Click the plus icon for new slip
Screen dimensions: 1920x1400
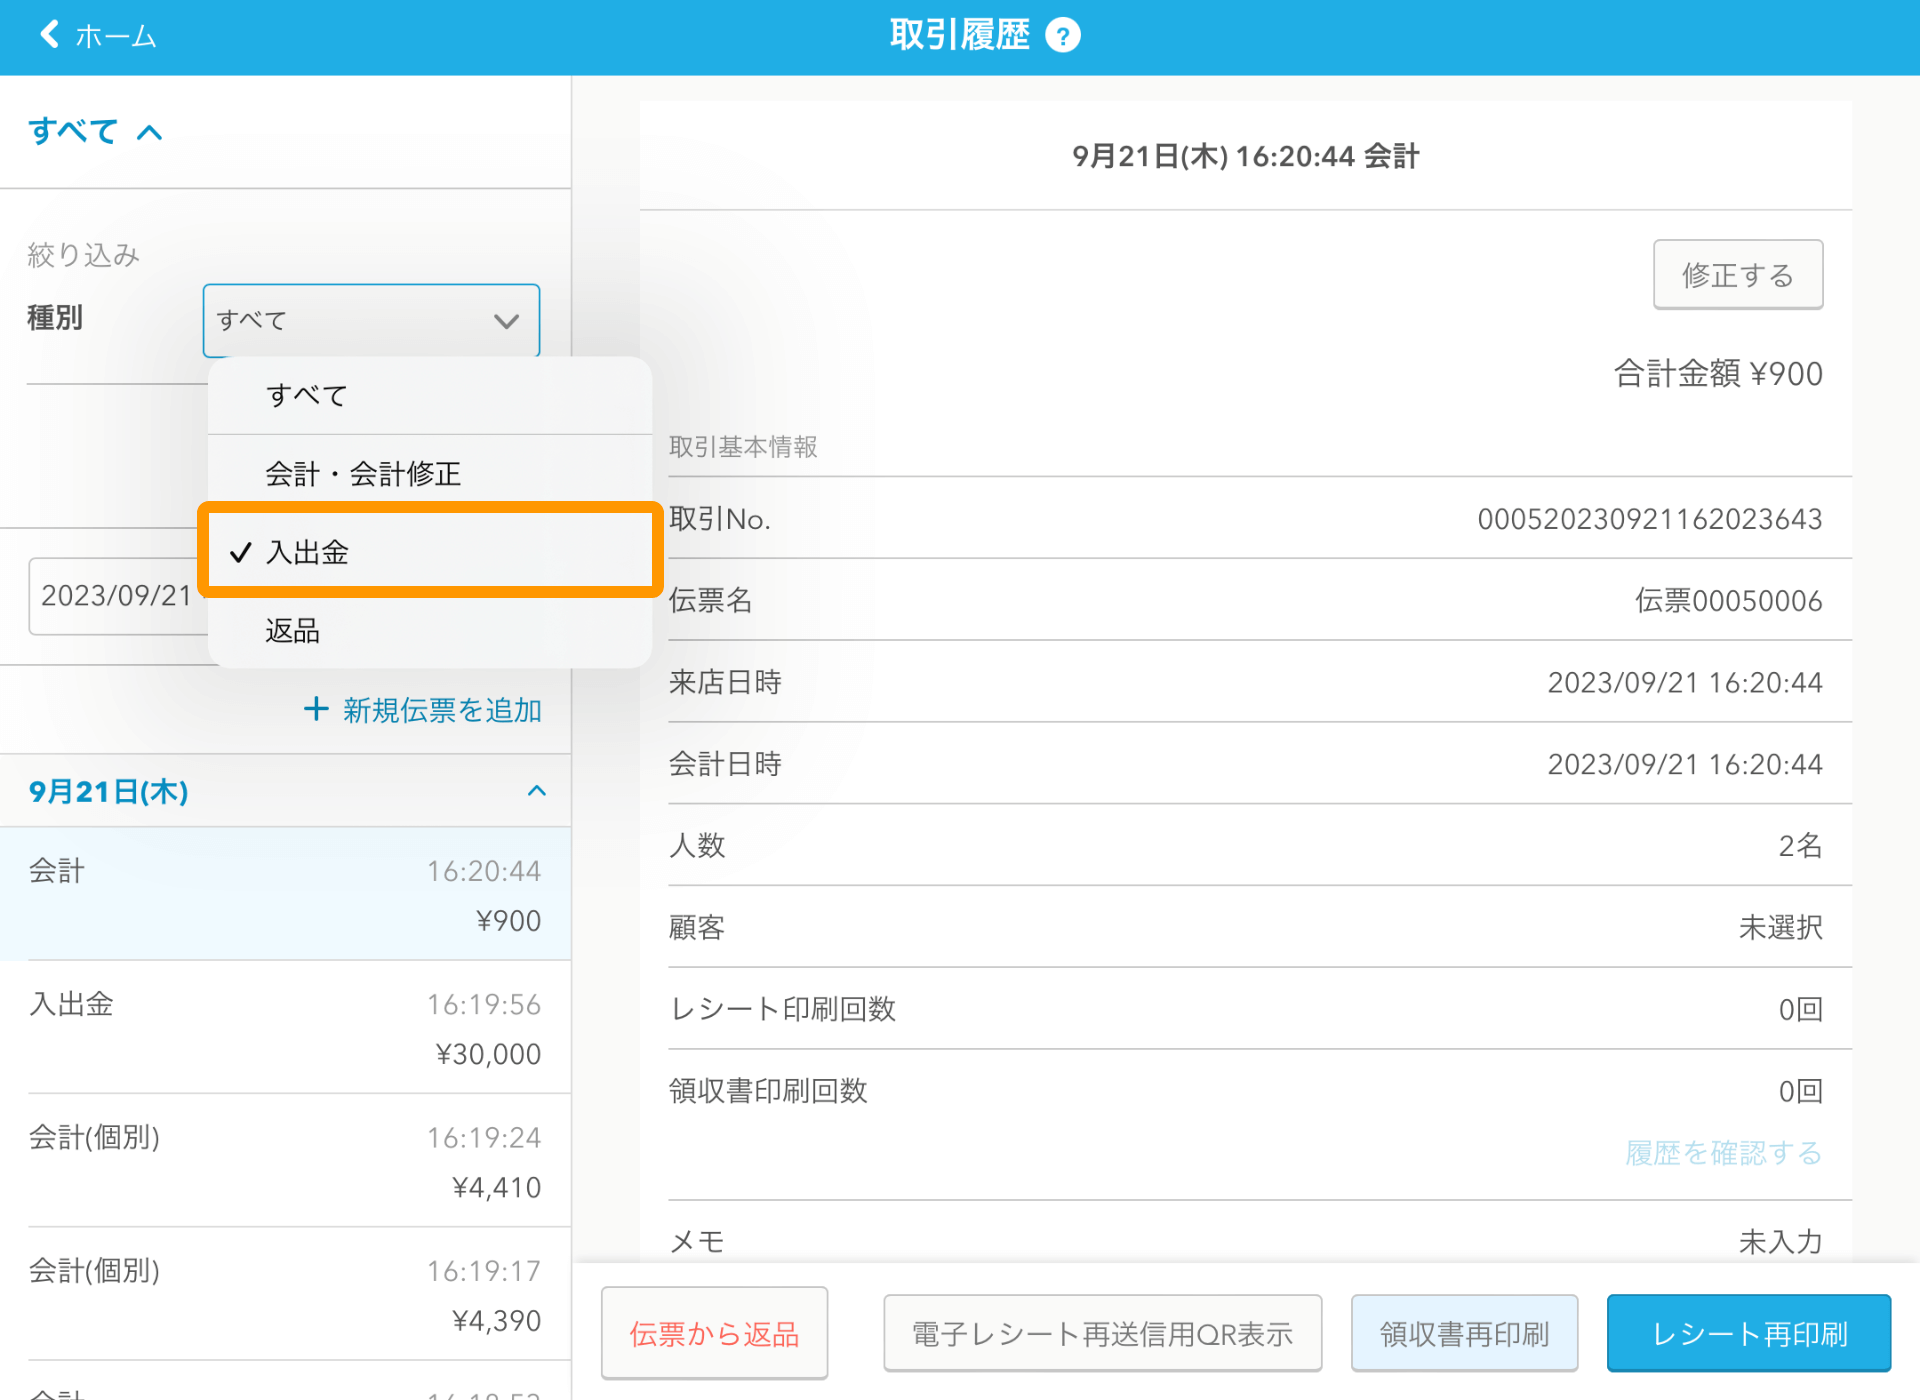(316, 709)
